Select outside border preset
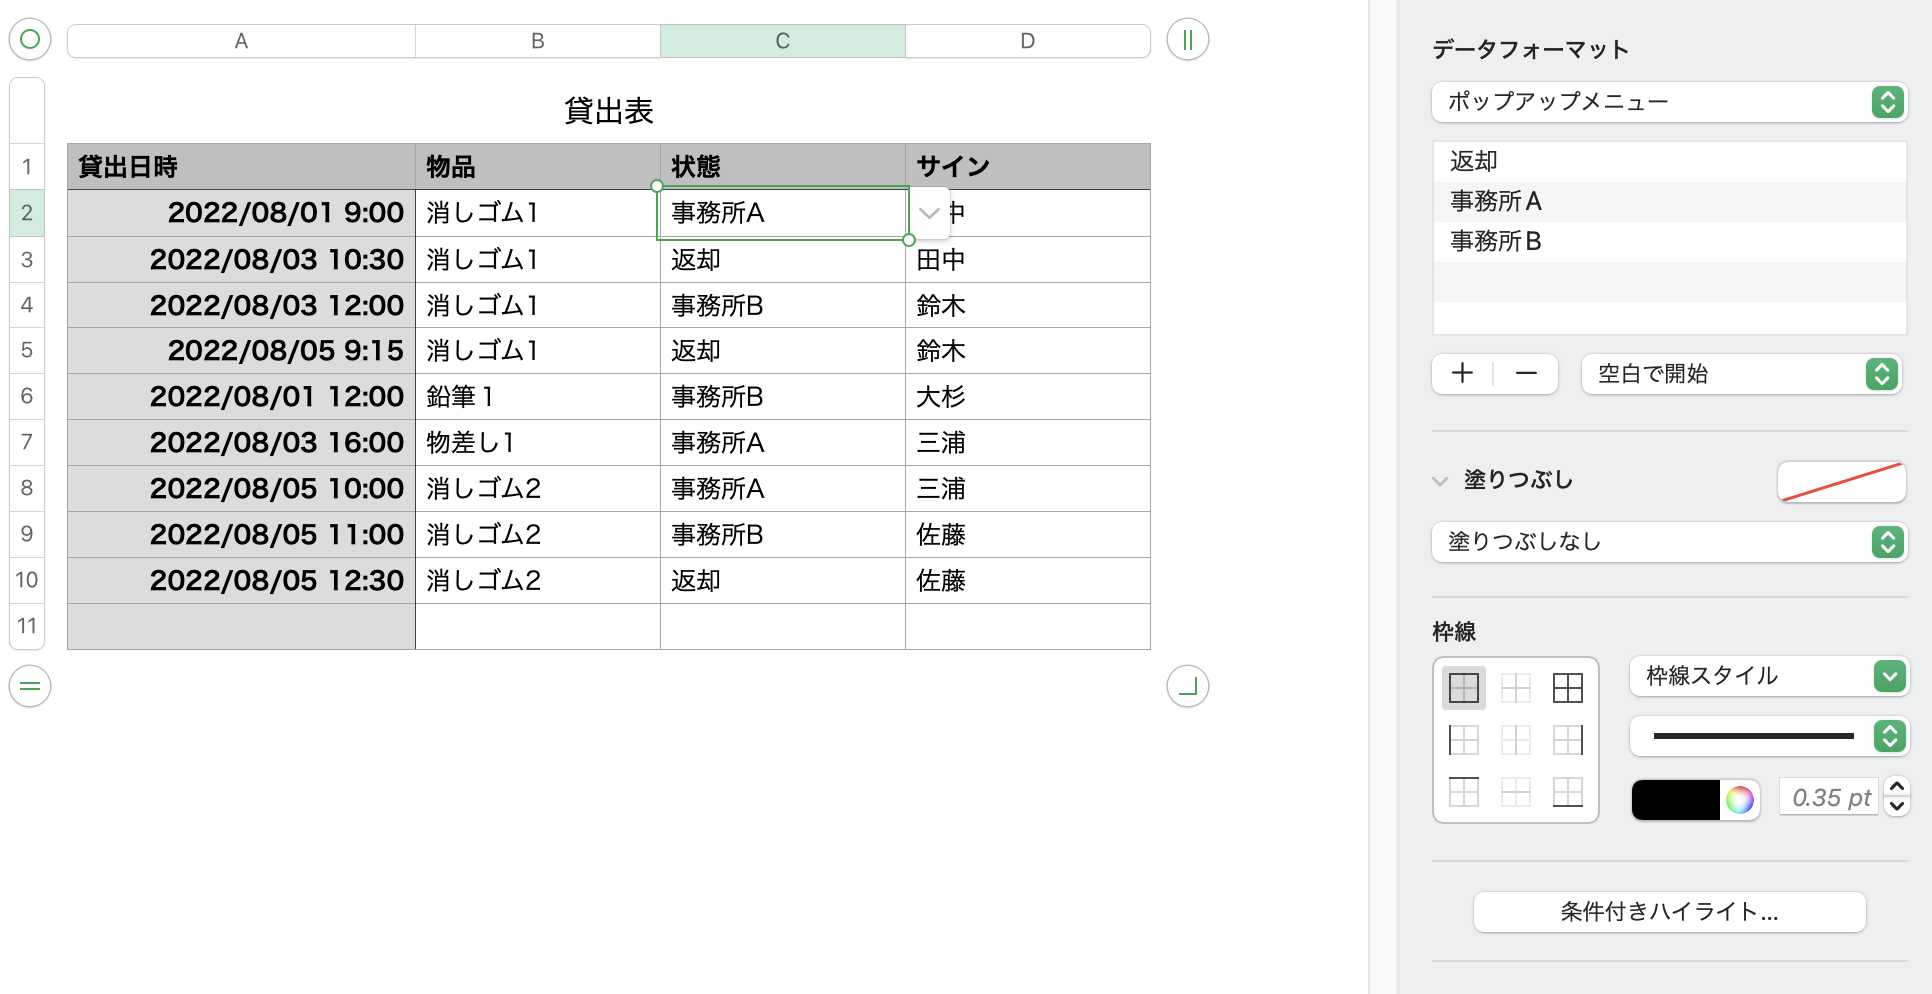This screenshot has height=994, width=1932. point(1567,688)
